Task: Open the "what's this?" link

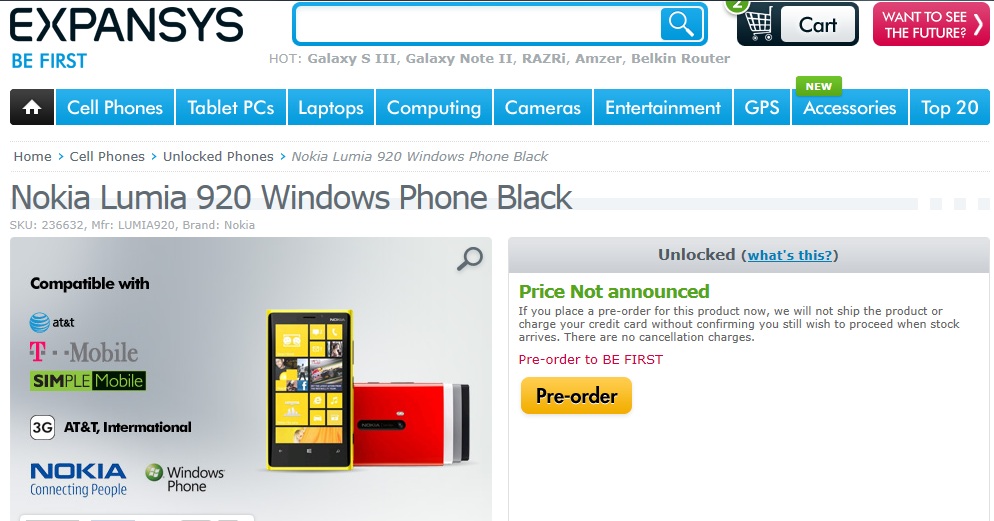Action: click(x=790, y=255)
